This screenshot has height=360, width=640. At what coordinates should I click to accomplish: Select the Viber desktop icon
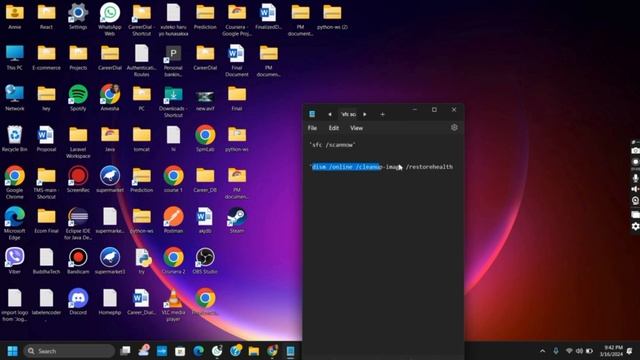coord(15,261)
